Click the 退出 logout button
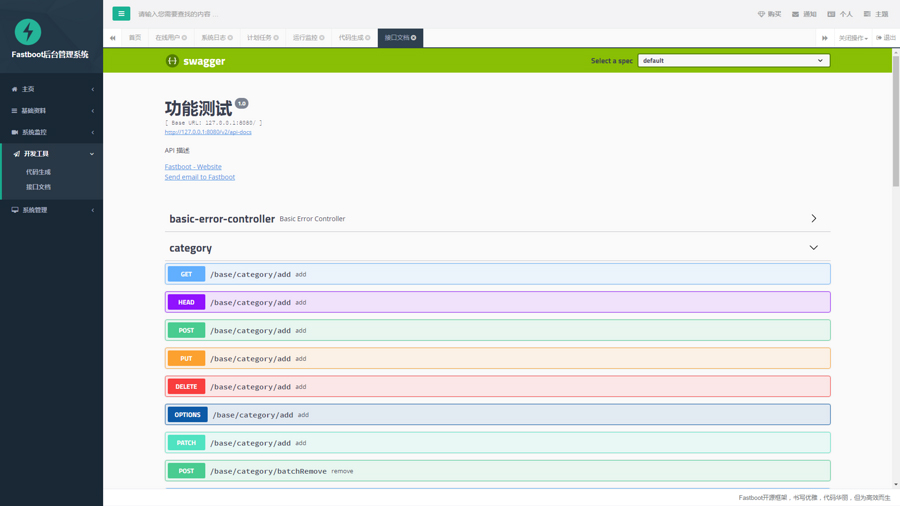900x506 pixels. (886, 38)
